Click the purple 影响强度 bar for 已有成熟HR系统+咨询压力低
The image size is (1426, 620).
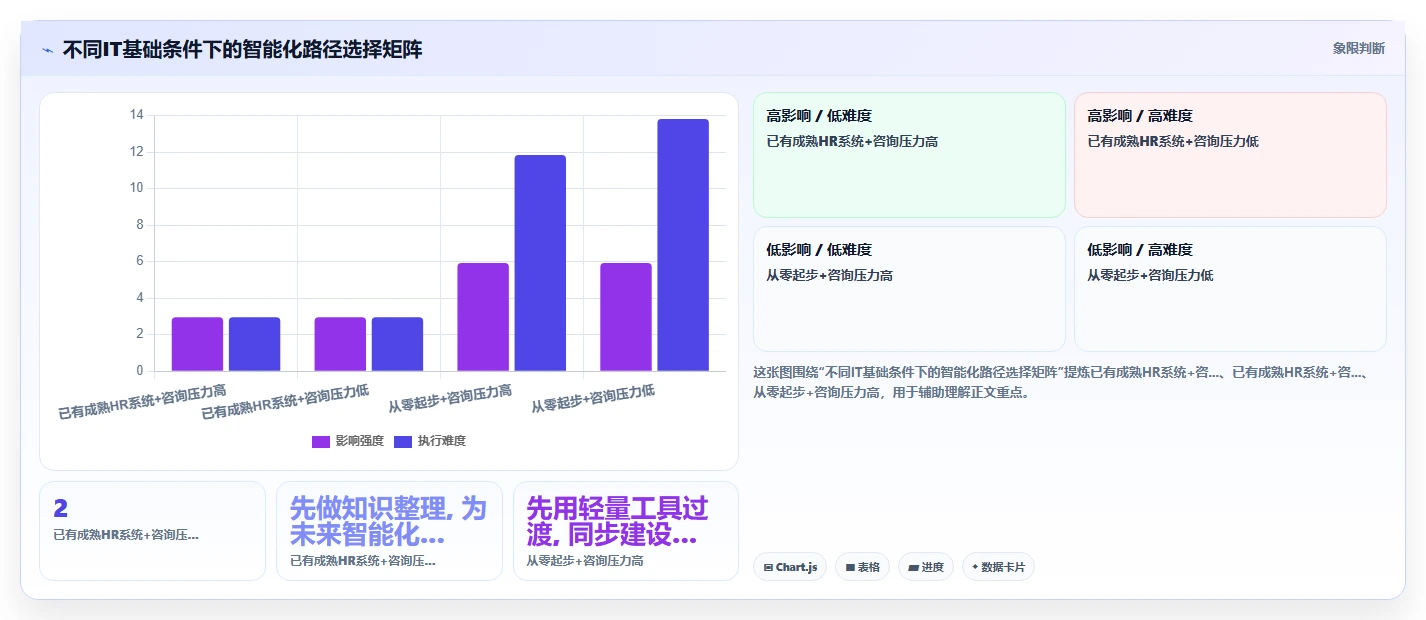click(x=340, y=344)
